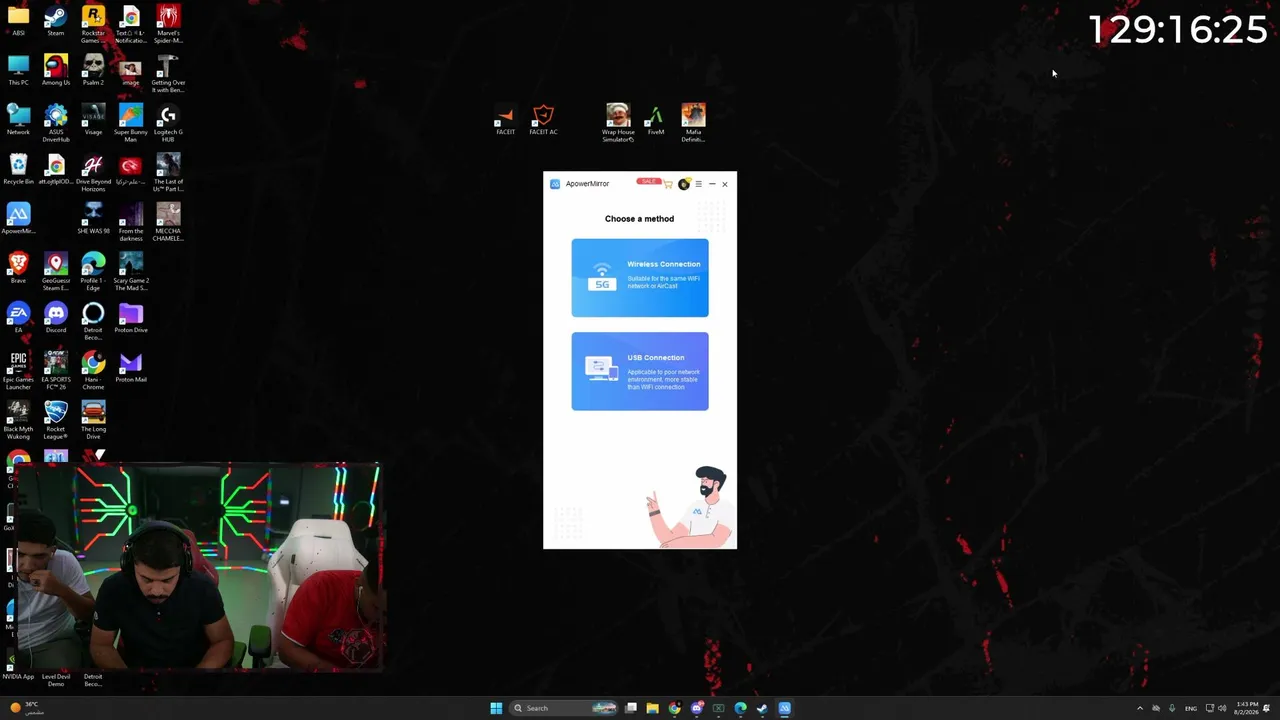Select the This PC desktop icon
Viewport: 1280px width, 720px height.
pyautogui.click(x=18, y=70)
